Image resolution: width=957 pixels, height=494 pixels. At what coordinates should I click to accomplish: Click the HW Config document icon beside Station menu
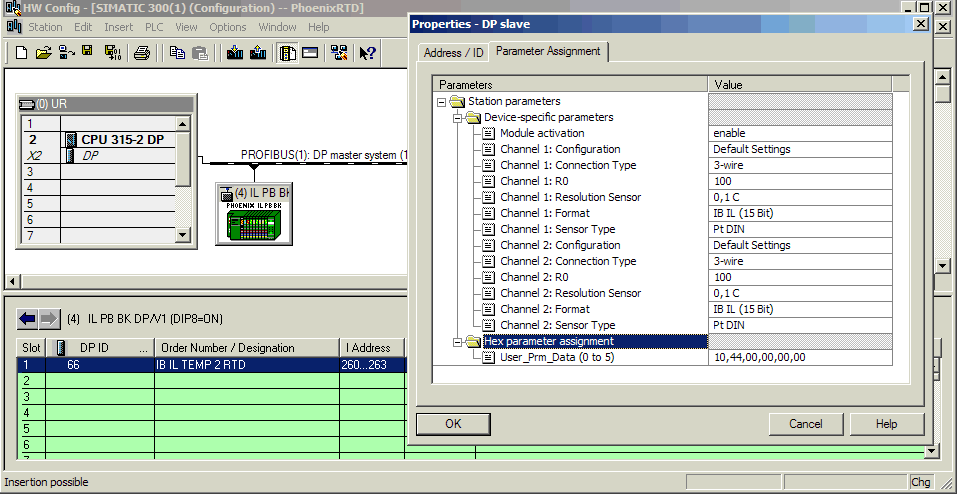click(14, 27)
